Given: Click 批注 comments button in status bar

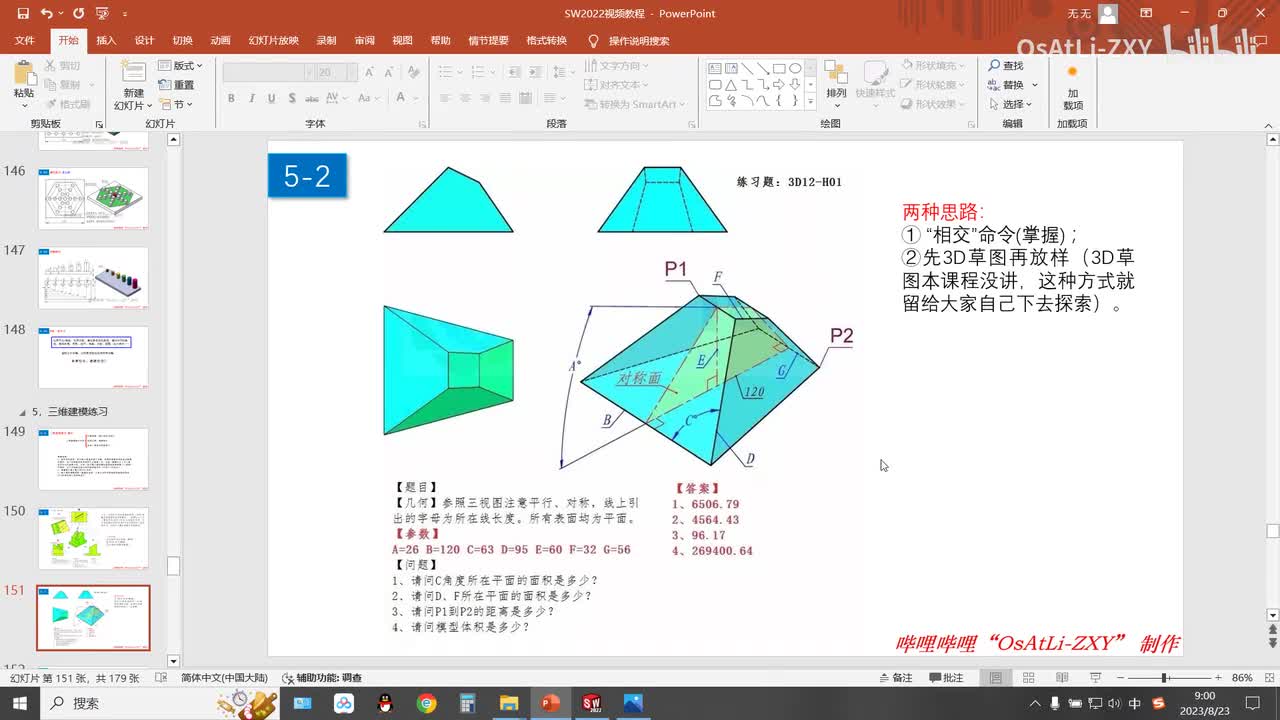Looking at the screenshot, I should [946, 678].
